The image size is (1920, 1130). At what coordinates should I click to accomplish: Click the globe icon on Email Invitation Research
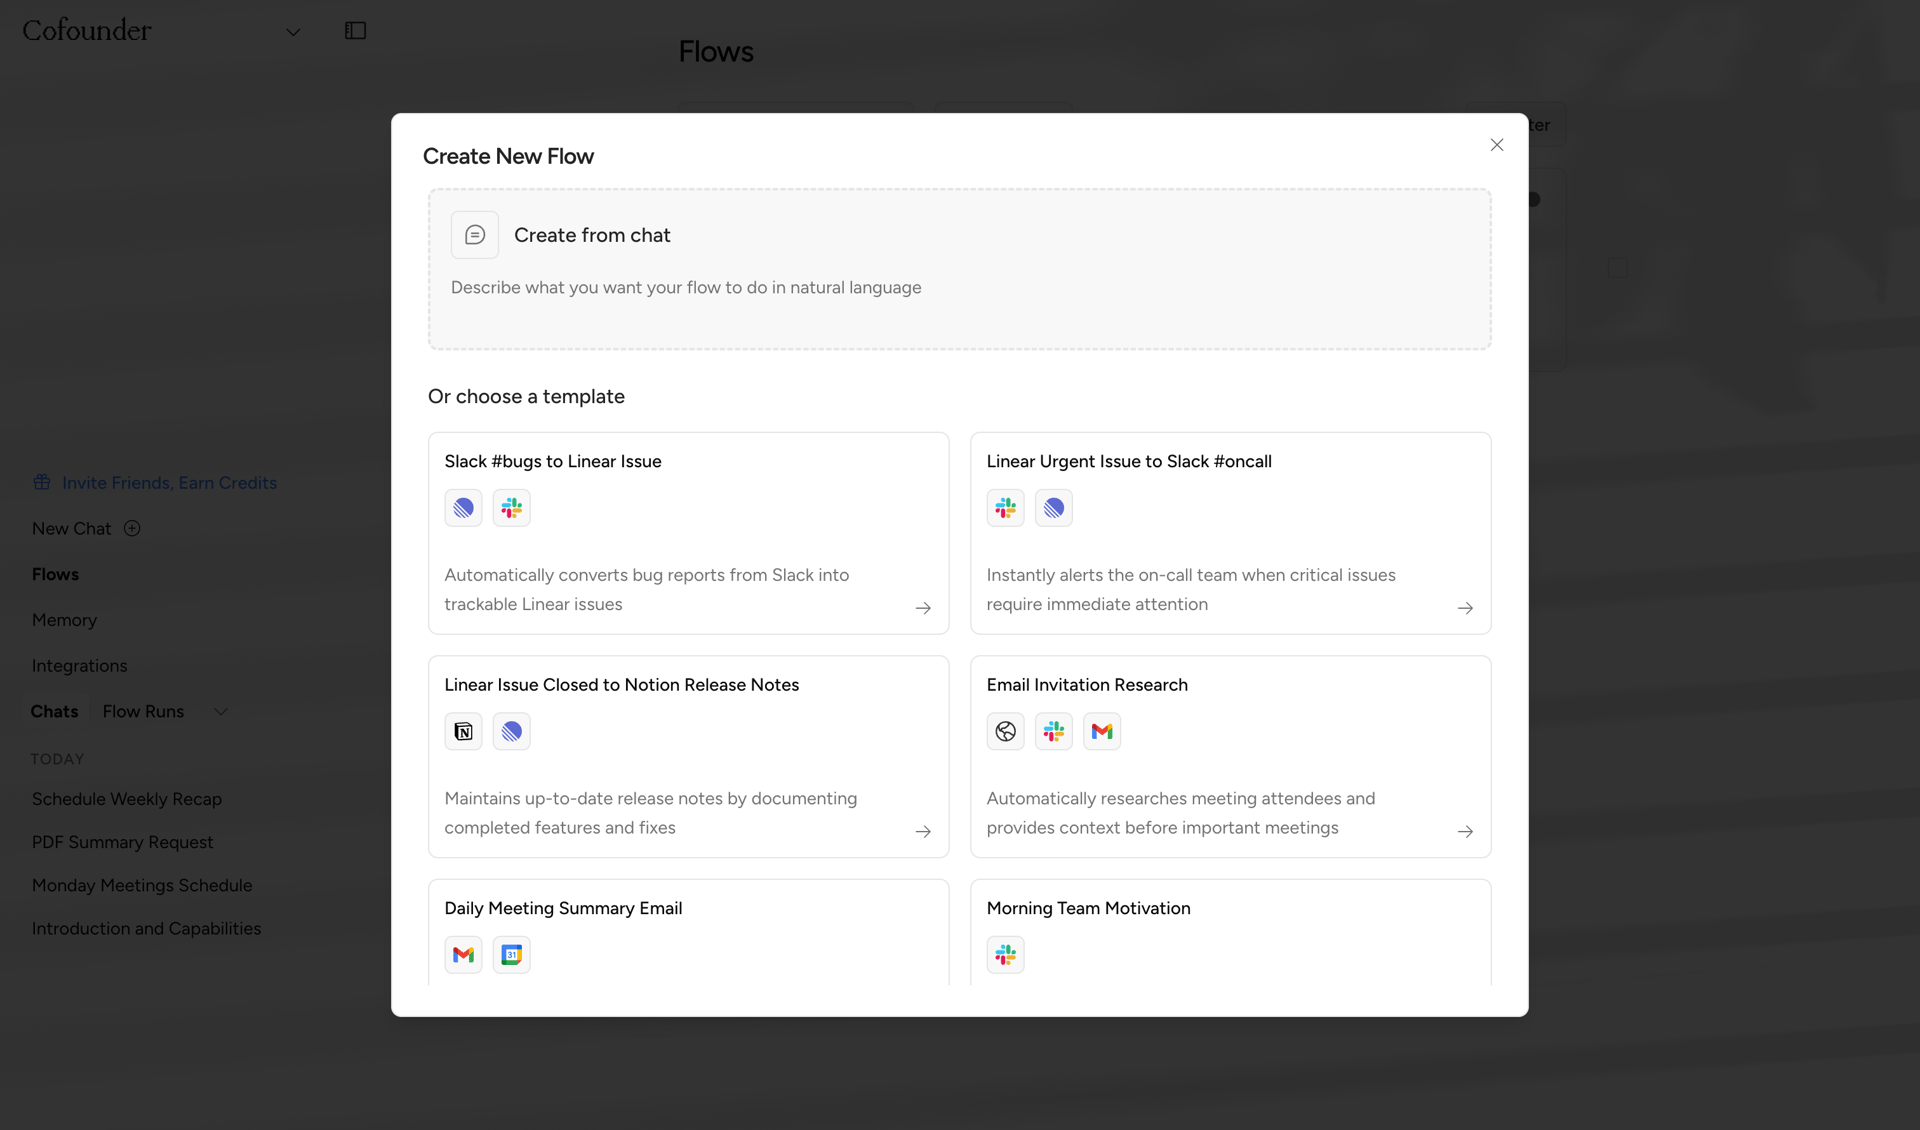pos(1005,731)
